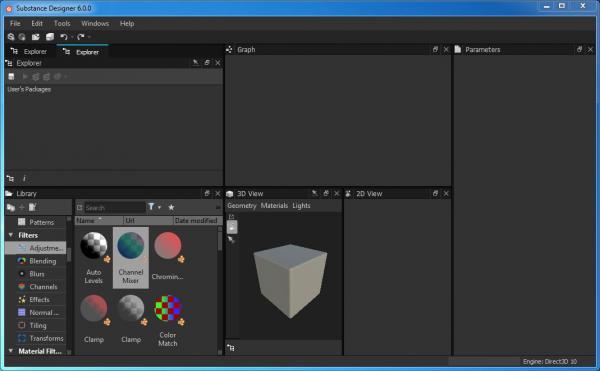This screenshot has width=600, height=371.
Task: Click the plus icon in Library toolbar
Action: [x=22, y=207]
